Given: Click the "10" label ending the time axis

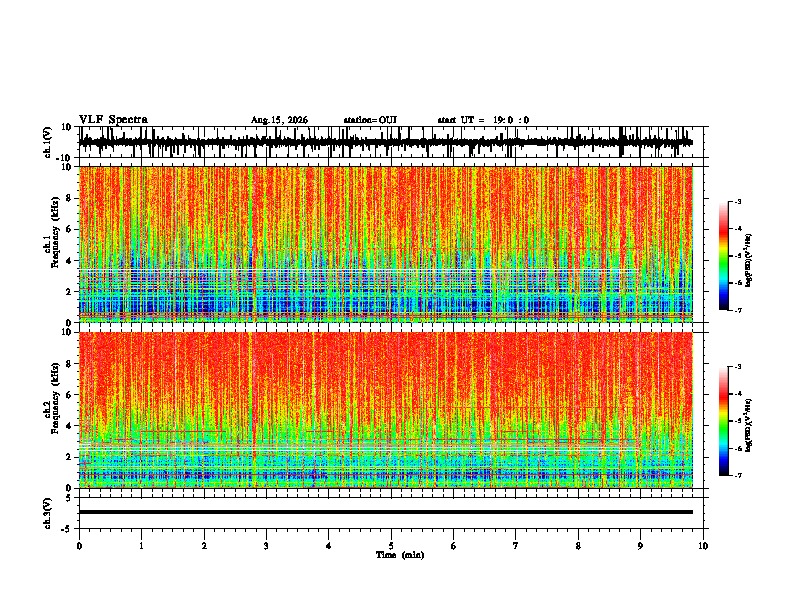Looking at the screenshot, I should pos(703,546).
